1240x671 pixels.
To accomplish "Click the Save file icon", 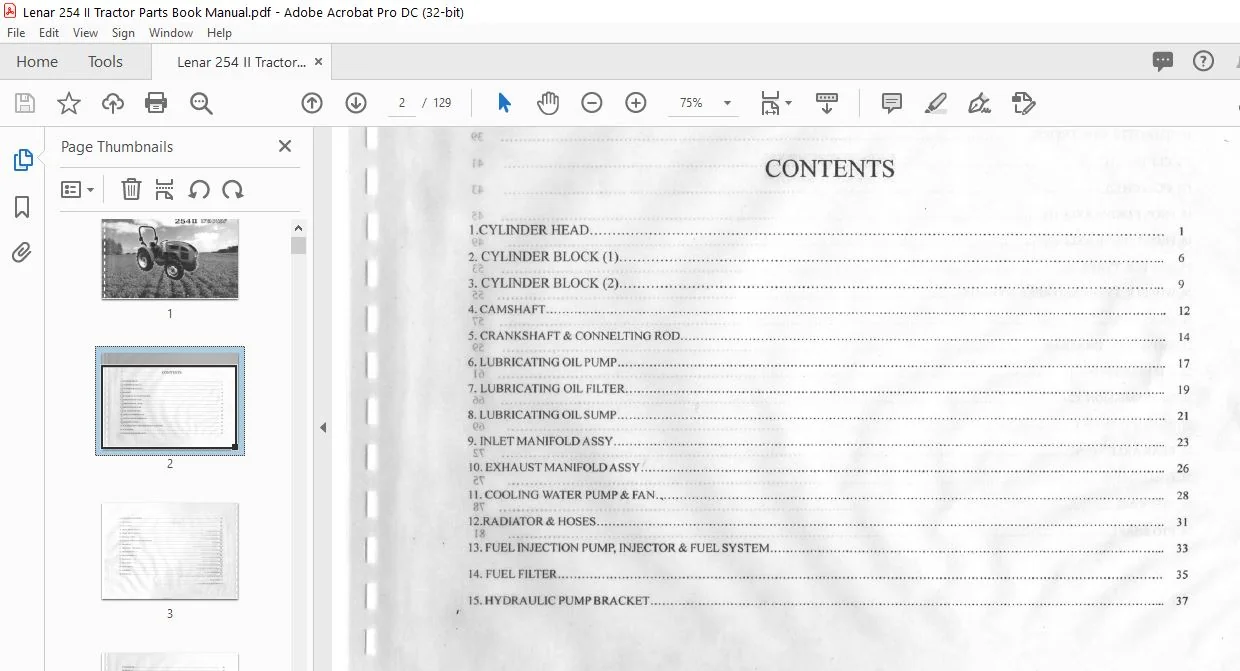I will click(x=25, y=103).
